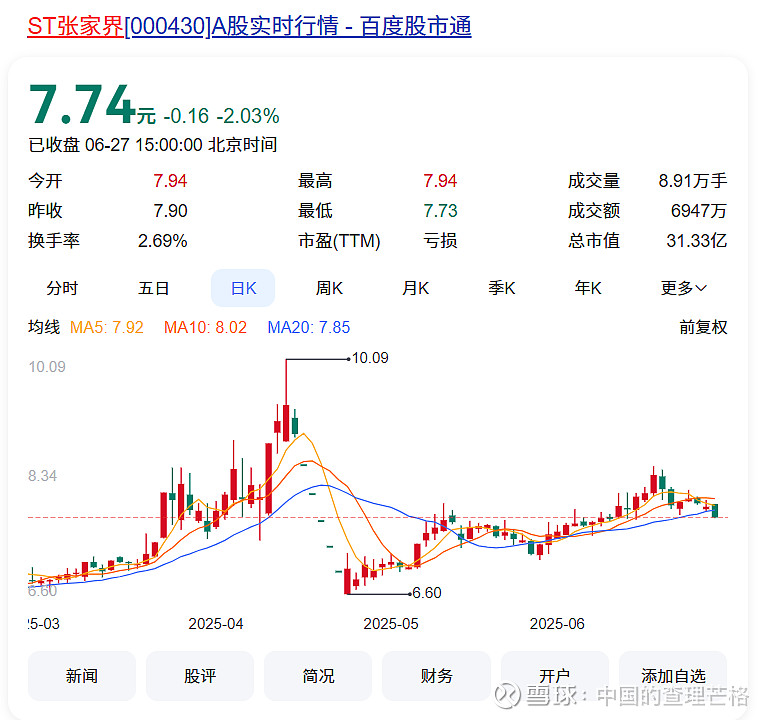
Task: Click the 今开 value 7.94
Action: point(170,181)
